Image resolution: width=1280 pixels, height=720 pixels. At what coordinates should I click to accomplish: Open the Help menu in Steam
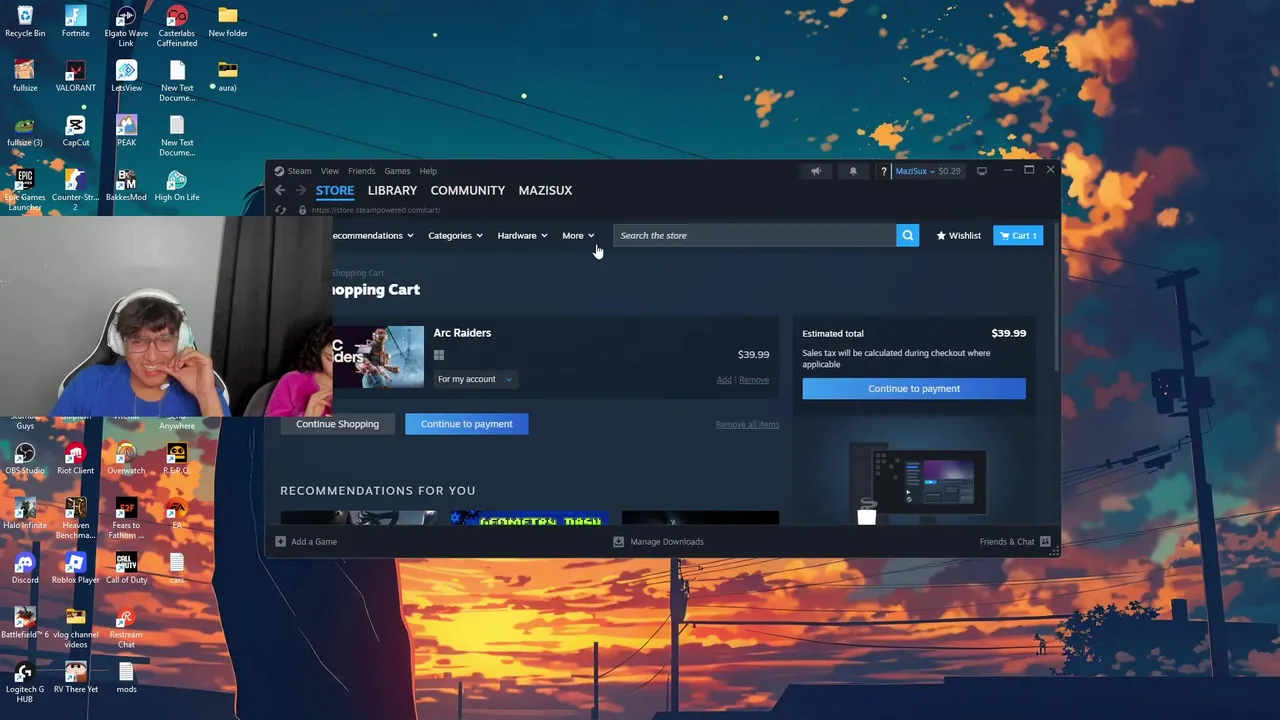point(428,171)
